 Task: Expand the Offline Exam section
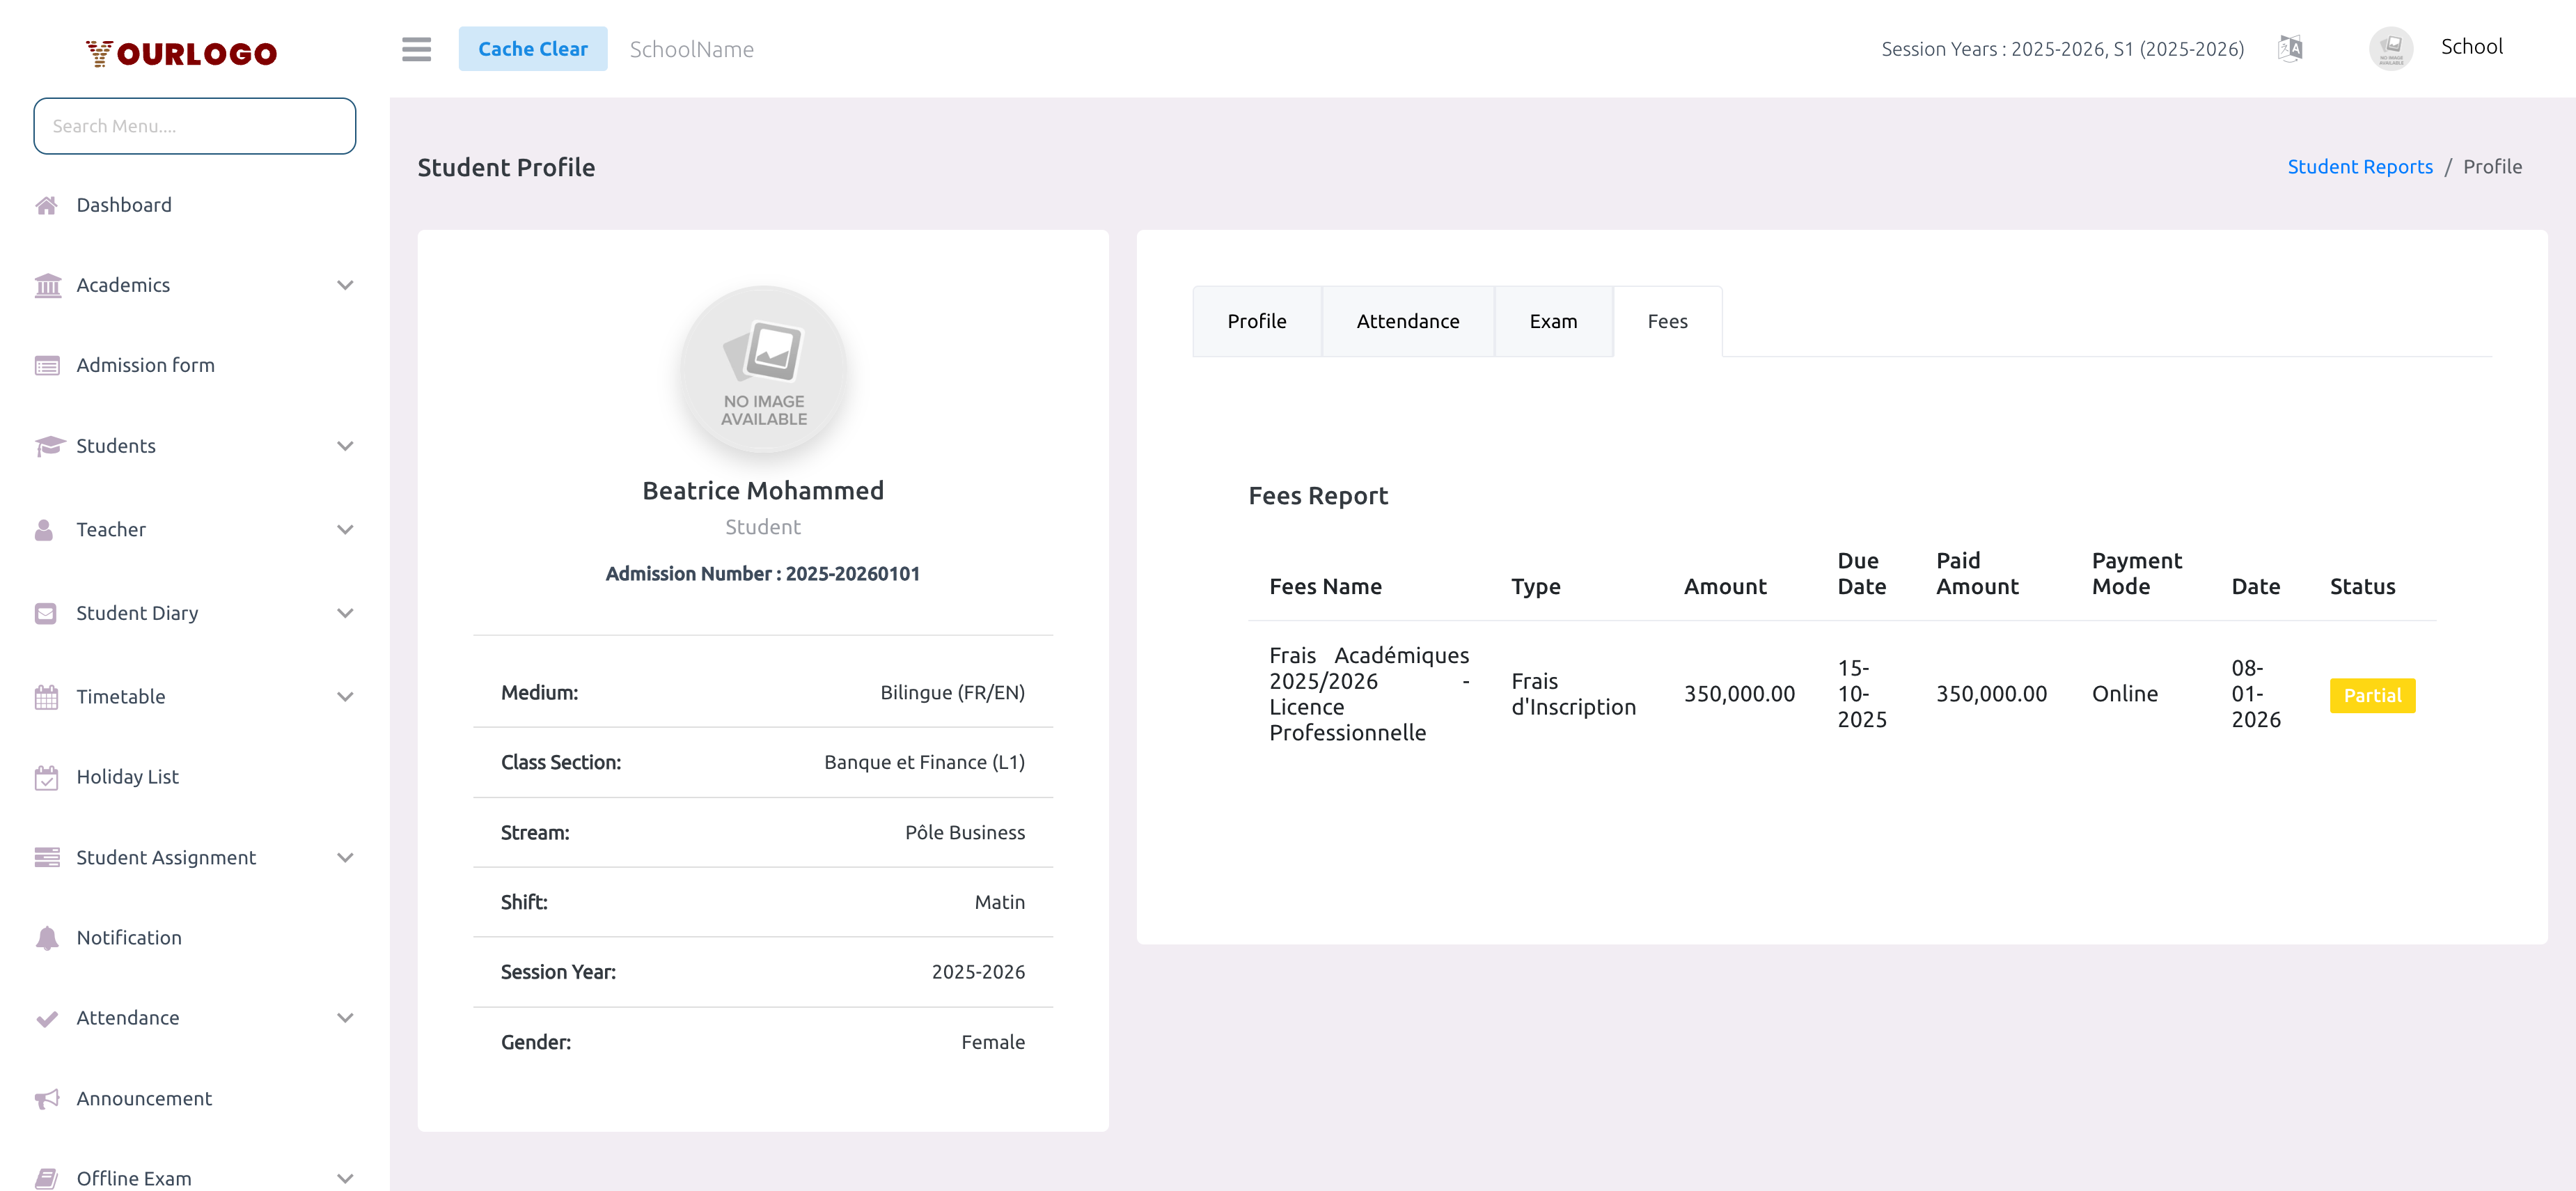tap(345, 1178)
